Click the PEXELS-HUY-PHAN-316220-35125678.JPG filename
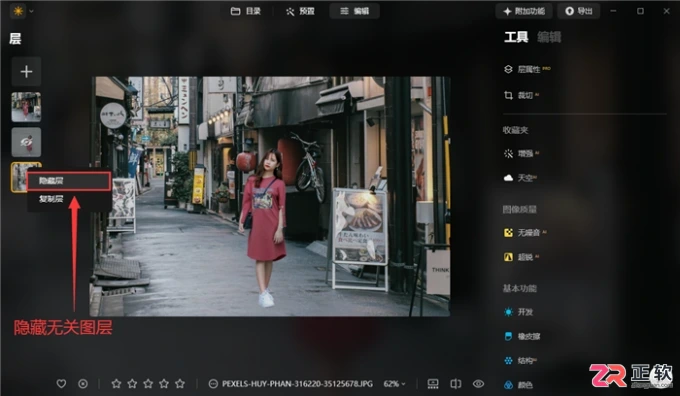680x396 pixels. coord(298,384)
